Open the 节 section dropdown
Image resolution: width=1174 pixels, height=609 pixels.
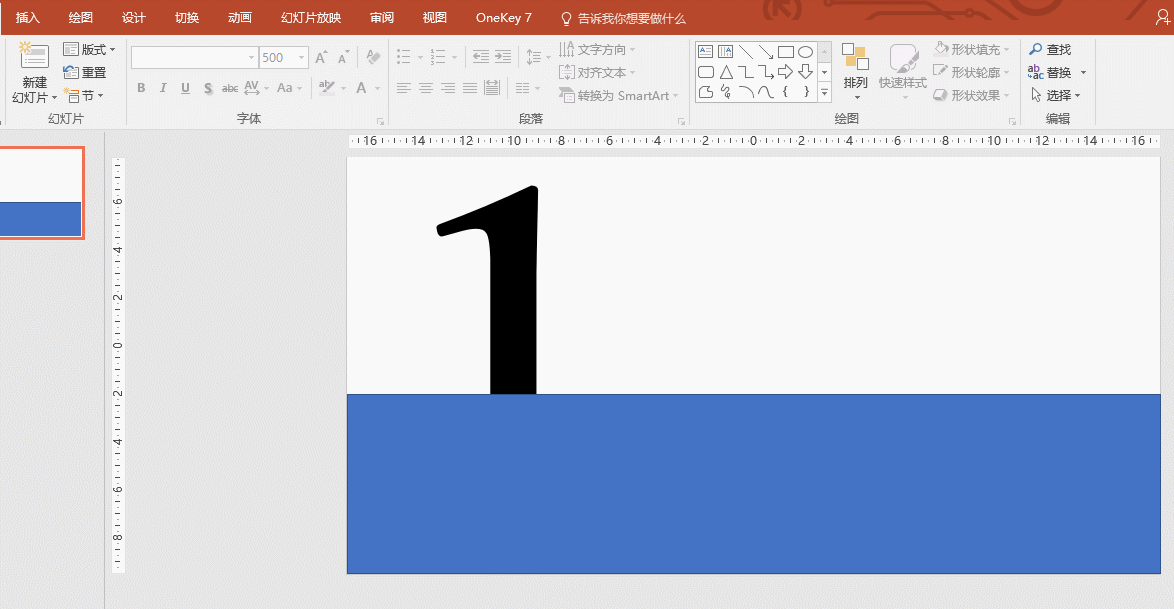coord(83,96)
